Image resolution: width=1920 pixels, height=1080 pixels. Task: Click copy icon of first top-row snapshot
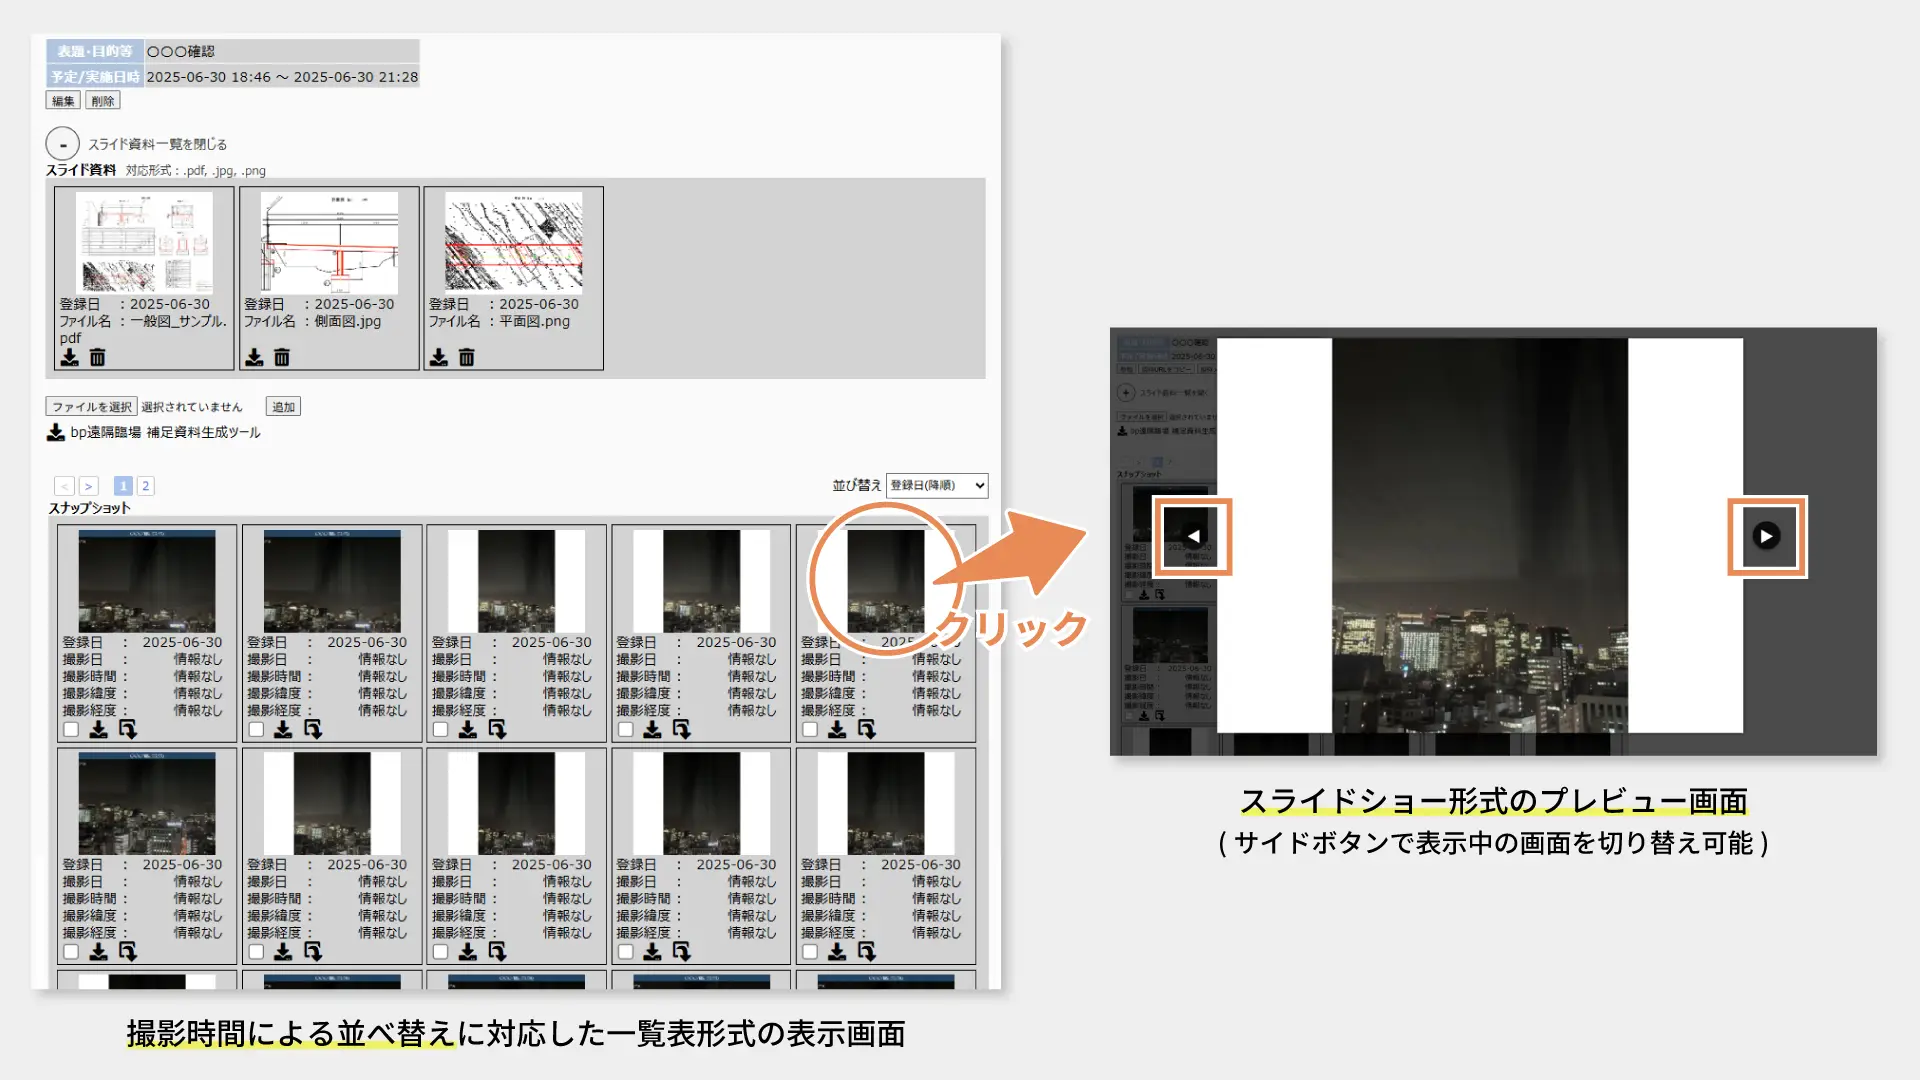coord(128,730)
